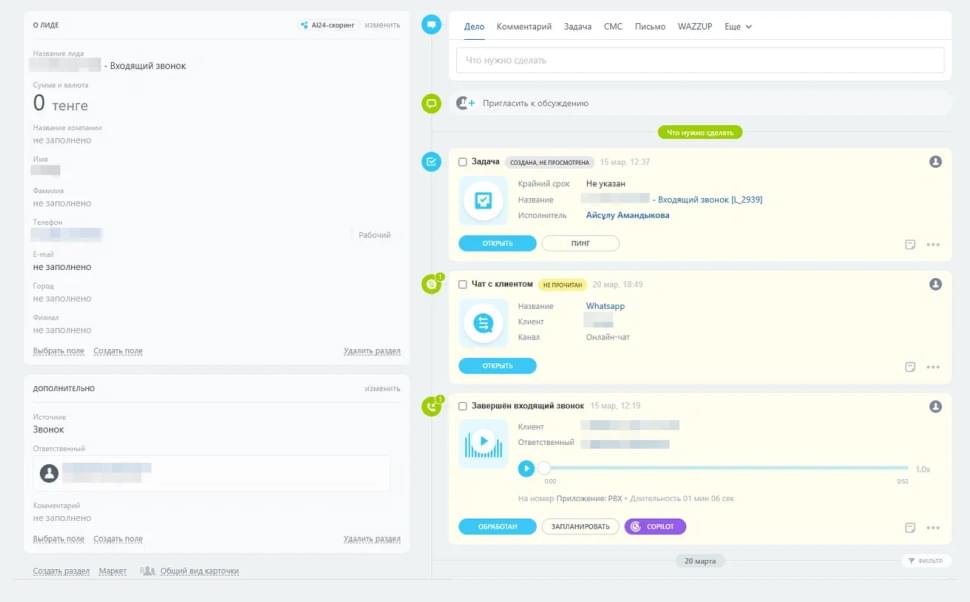Open more options in Чат с клиентом card
The width and height of the screenshot is (970, 602).
click(933, 367)
